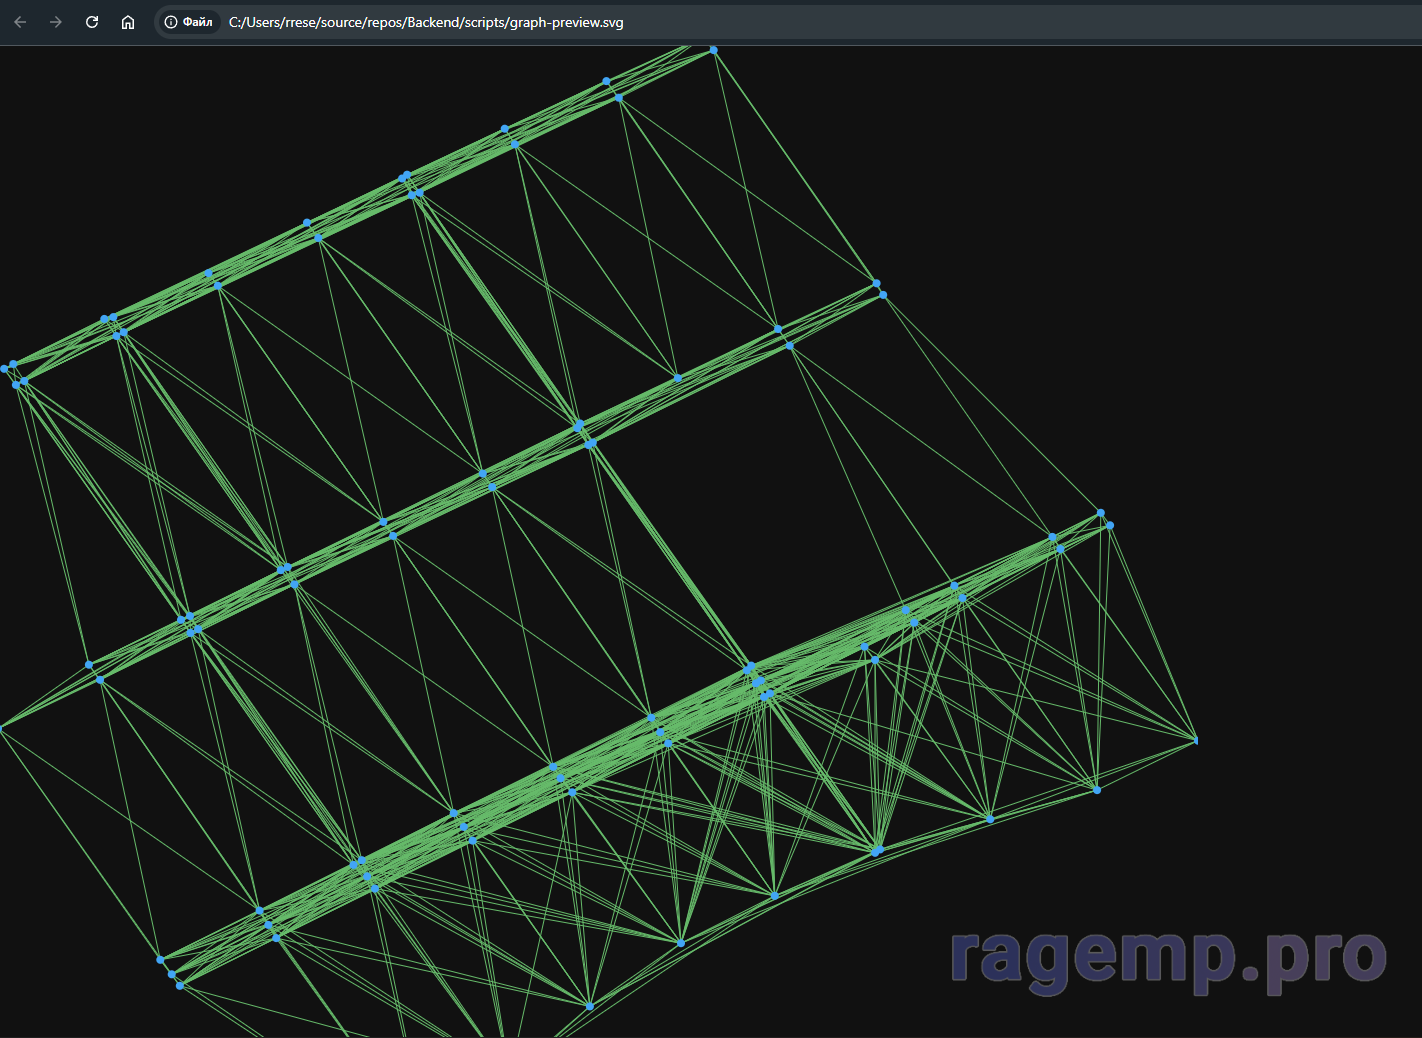Reload the graph-preview.svg page
1422x1038 pixels.
coord(92,22)
